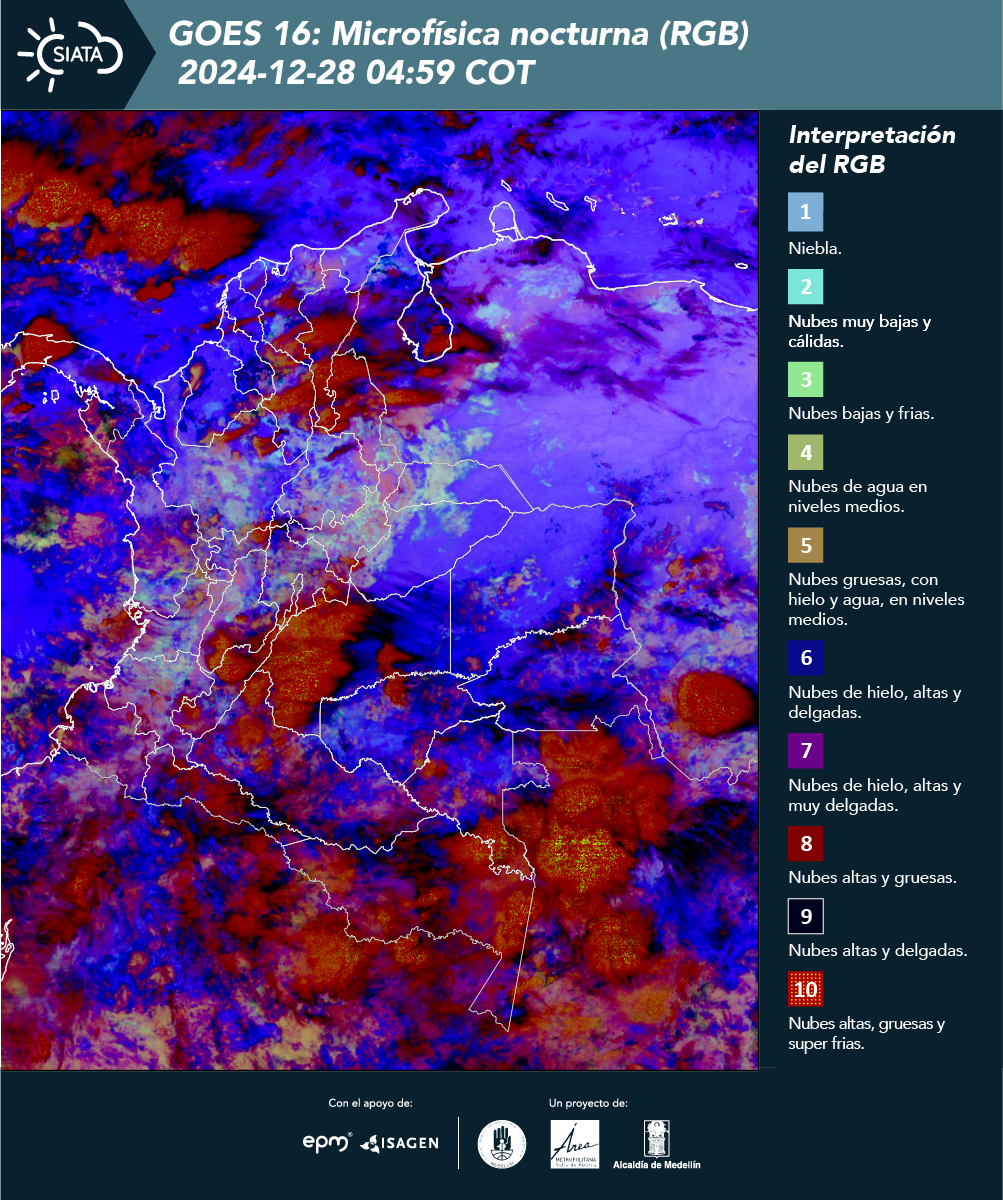Click the title 'GOES 16: Microfísica nocturna (RGB)'
The width and height of the screenshot is (1003, 1200).
(x=458, y=35)
